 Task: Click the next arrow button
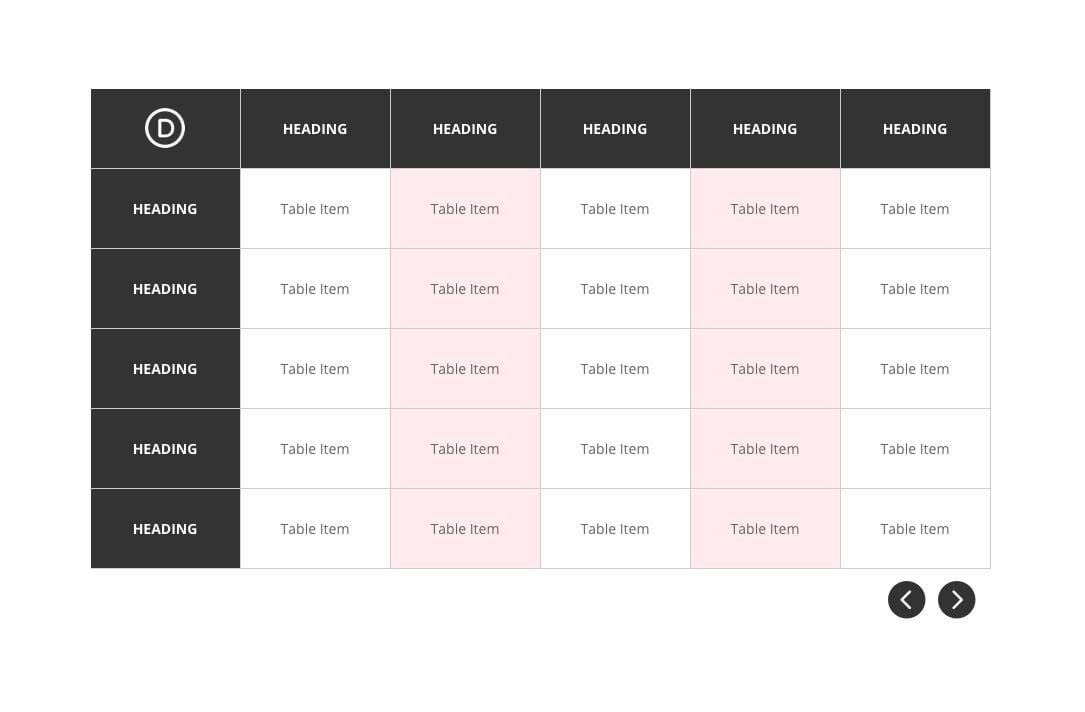tap(956, 600)
